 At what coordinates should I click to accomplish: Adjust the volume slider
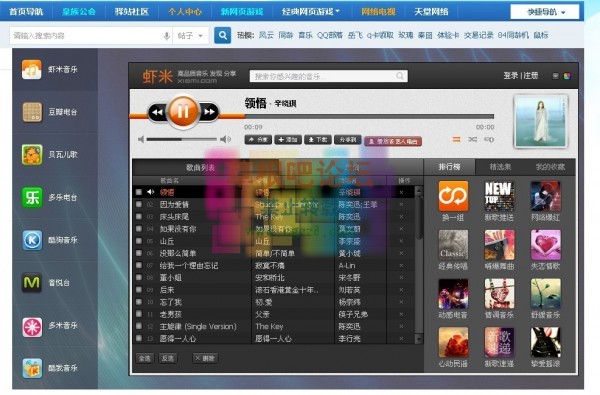coord(181,139)
